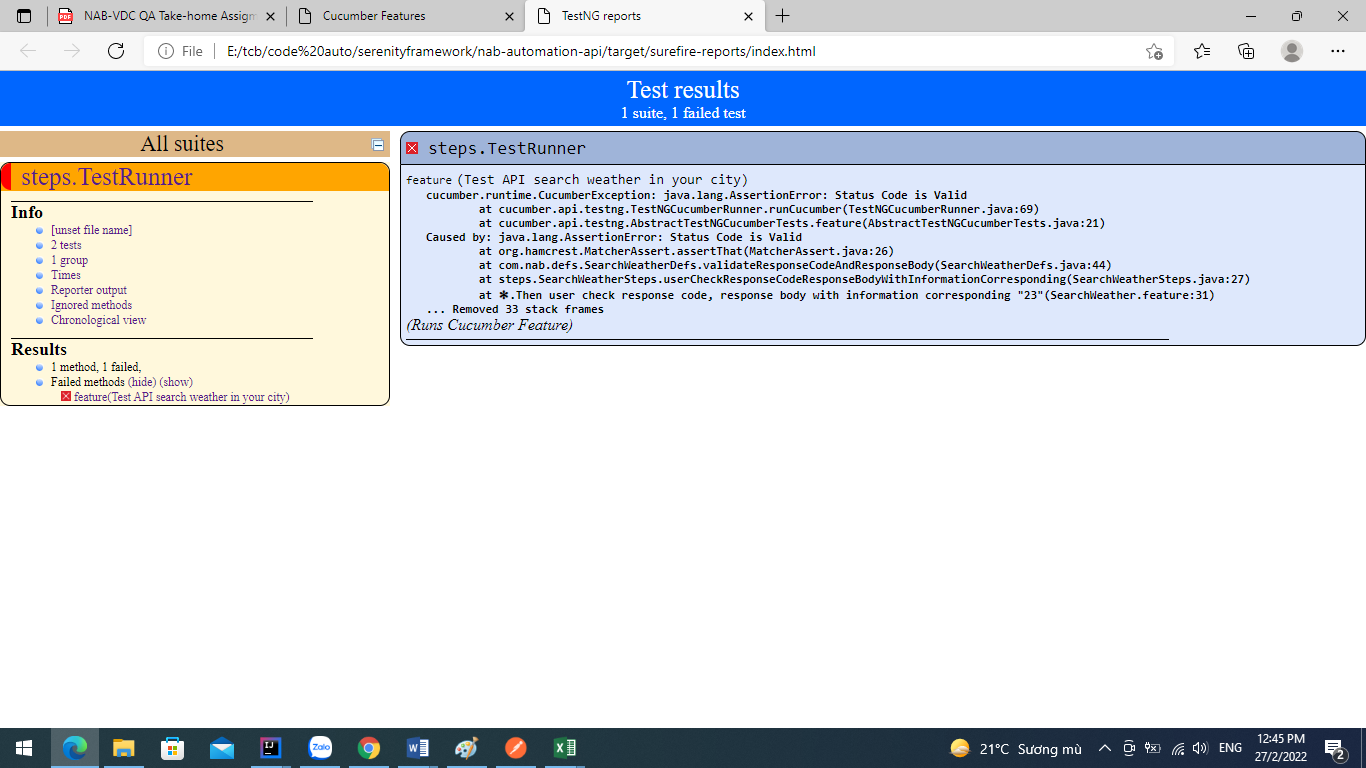Open the failed feature method link

[181, 397]
